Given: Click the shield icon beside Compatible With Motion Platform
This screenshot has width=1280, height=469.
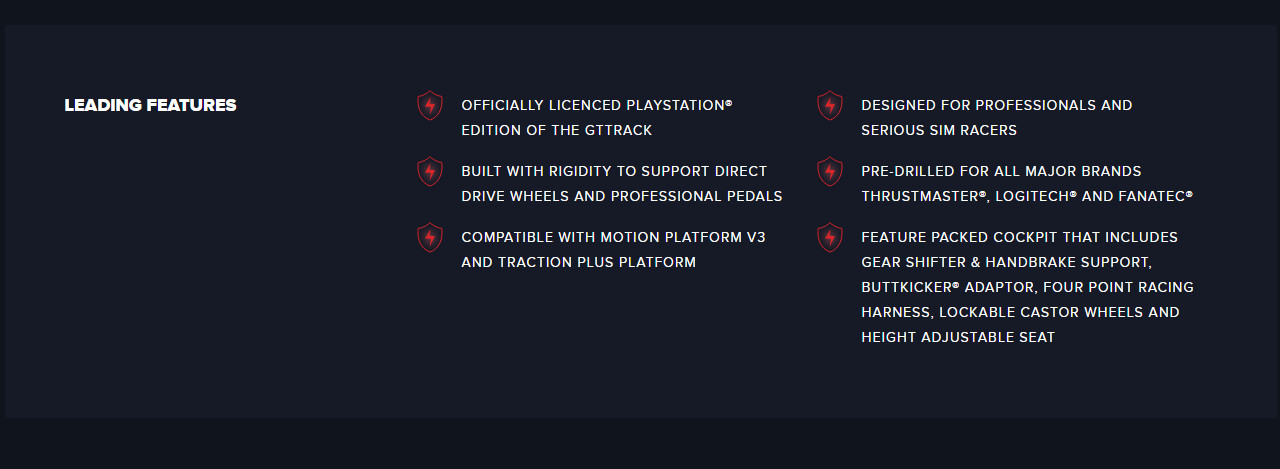Looking at the screenshot, I should (x=430, y=237).
